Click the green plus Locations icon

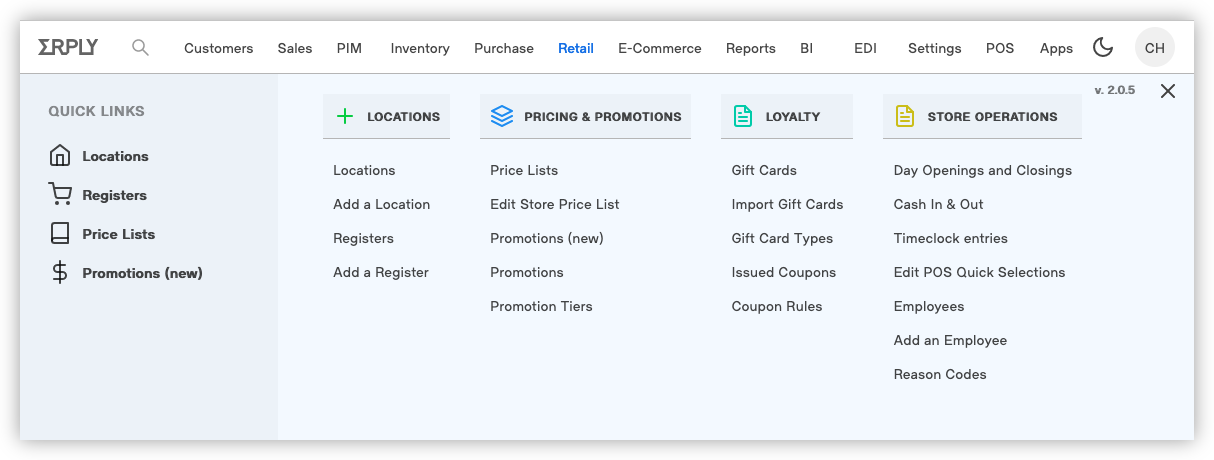pos(345,116)
